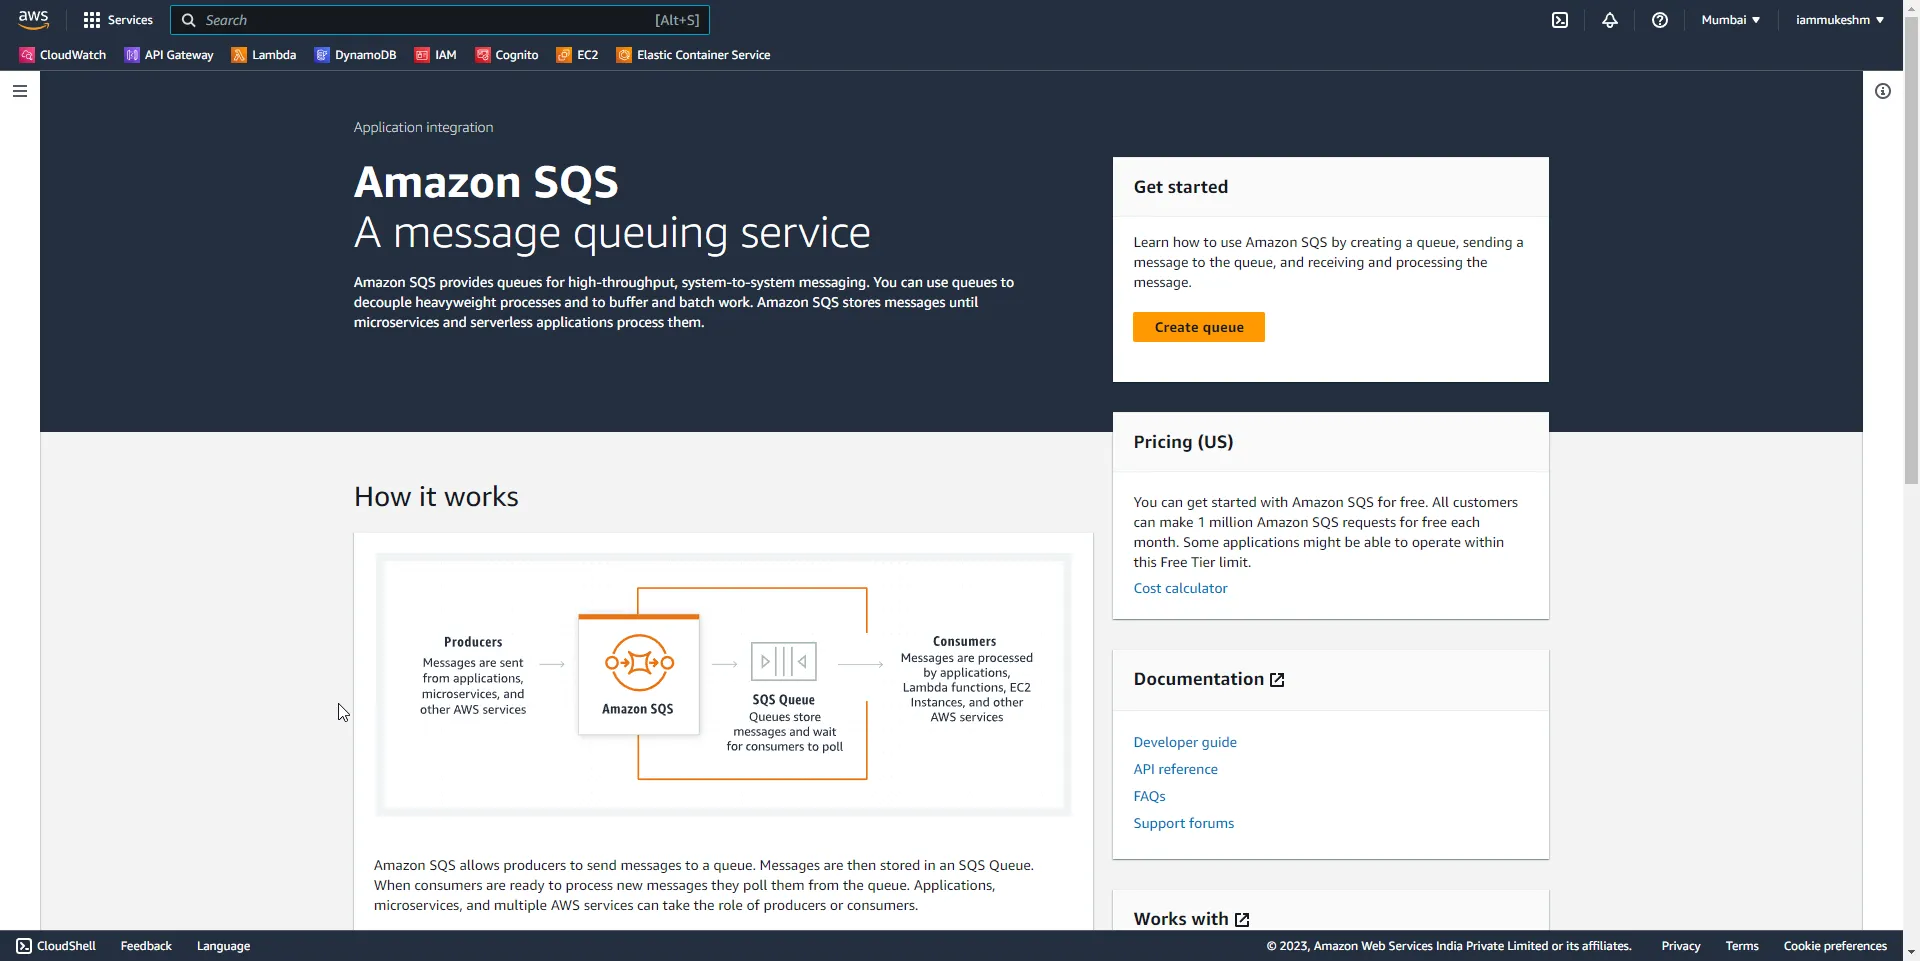1920x961 pixels.
Task: Open the Mumbai region dropdown
Action: coord(1729,19)
